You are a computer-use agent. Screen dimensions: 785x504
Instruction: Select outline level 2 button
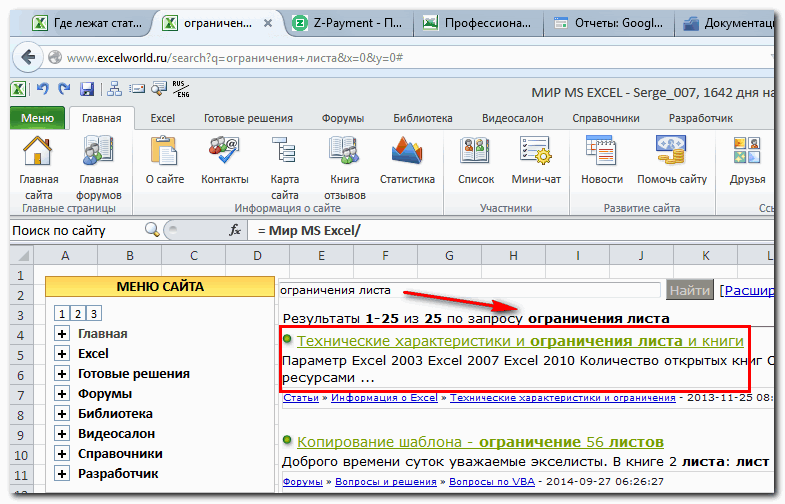click(78, 314)
